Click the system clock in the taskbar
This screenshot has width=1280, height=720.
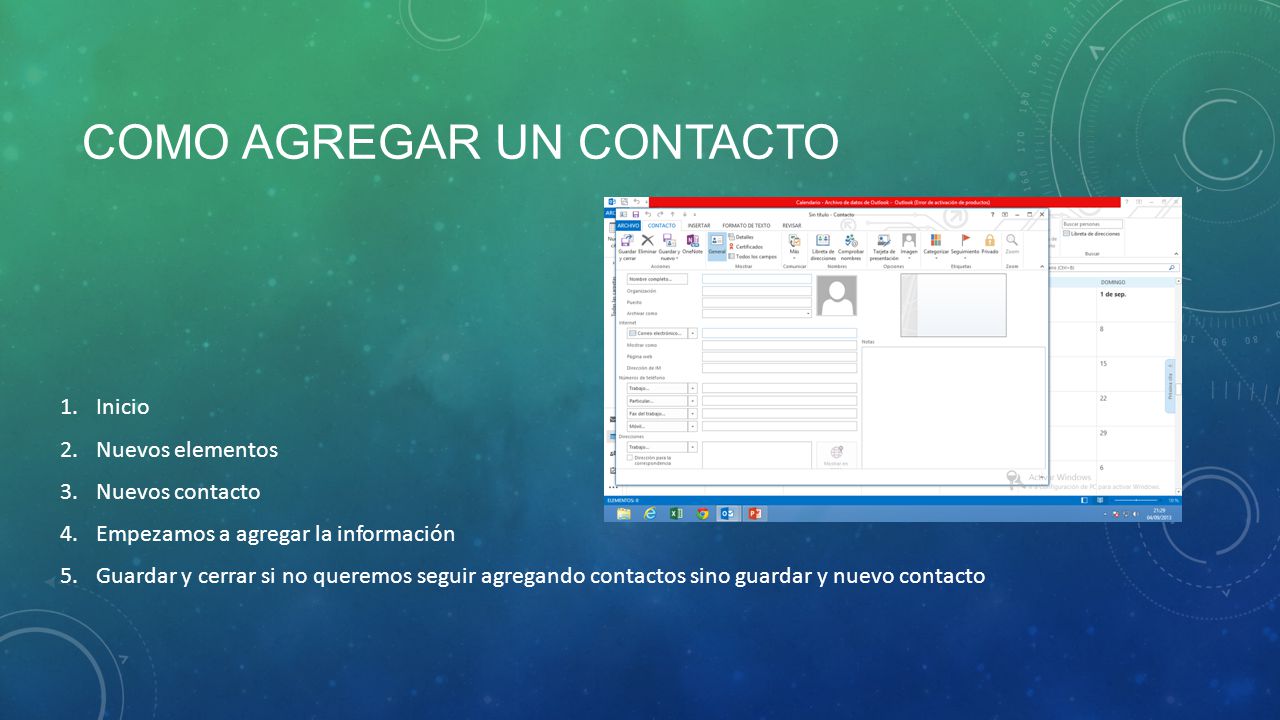click(1159, 514)
